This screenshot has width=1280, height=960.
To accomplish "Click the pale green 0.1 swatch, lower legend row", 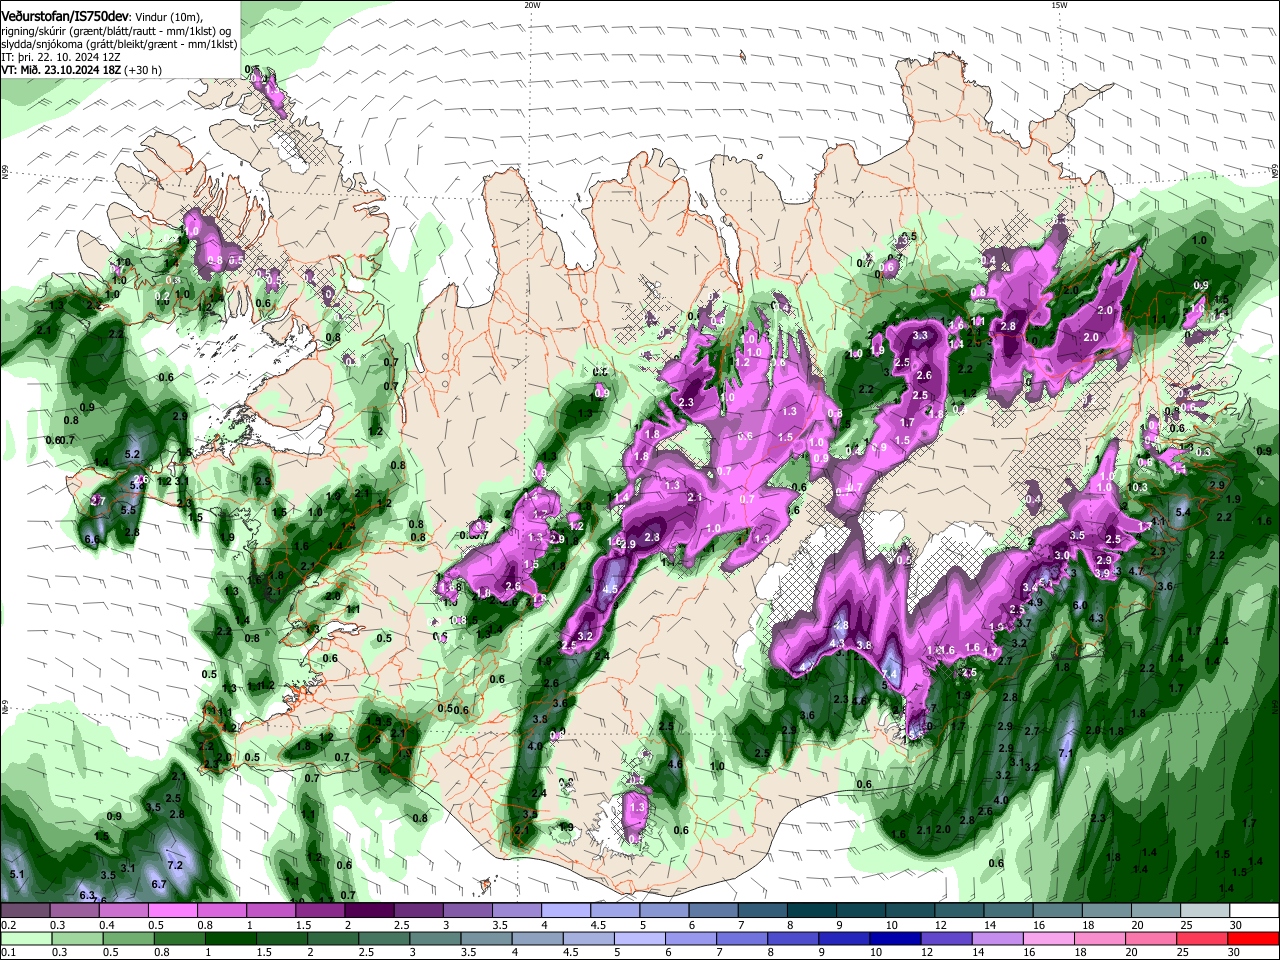I will pos(26,938).
